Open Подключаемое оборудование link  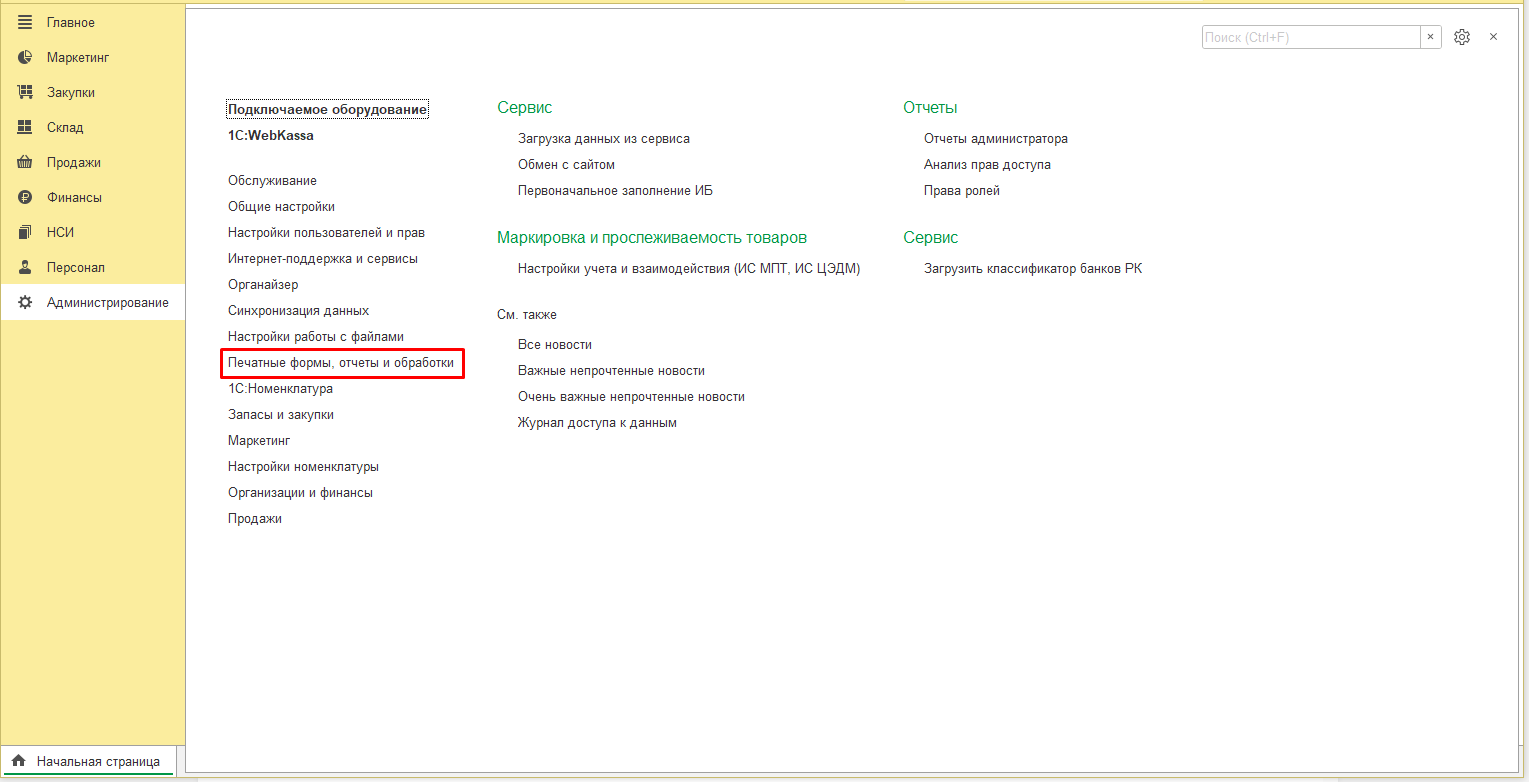pos(327,109)
